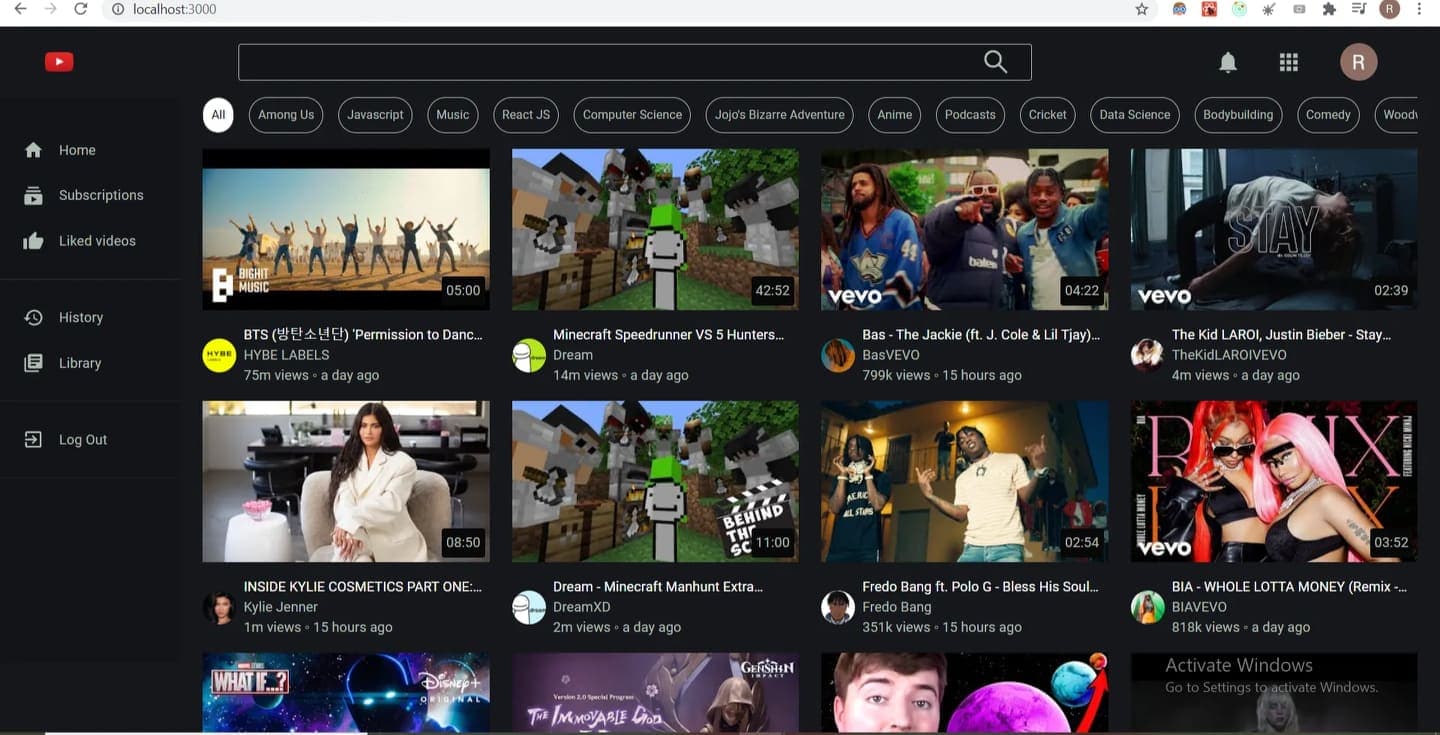1440x735 pixels.
Task: Select the All category chip
Action: pyautogui.click(x=218, y=115)
